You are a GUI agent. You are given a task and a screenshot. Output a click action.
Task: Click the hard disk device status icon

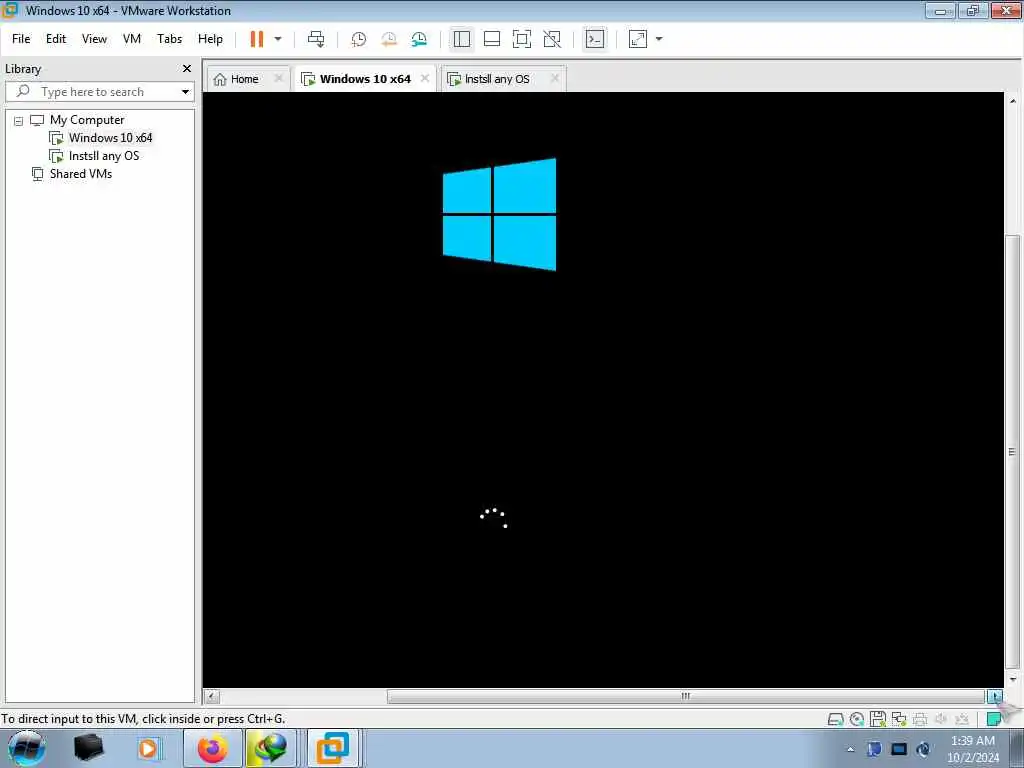835,720
